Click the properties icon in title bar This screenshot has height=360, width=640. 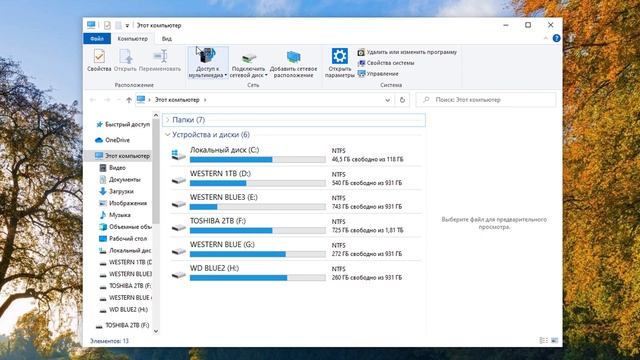[107, 25]
